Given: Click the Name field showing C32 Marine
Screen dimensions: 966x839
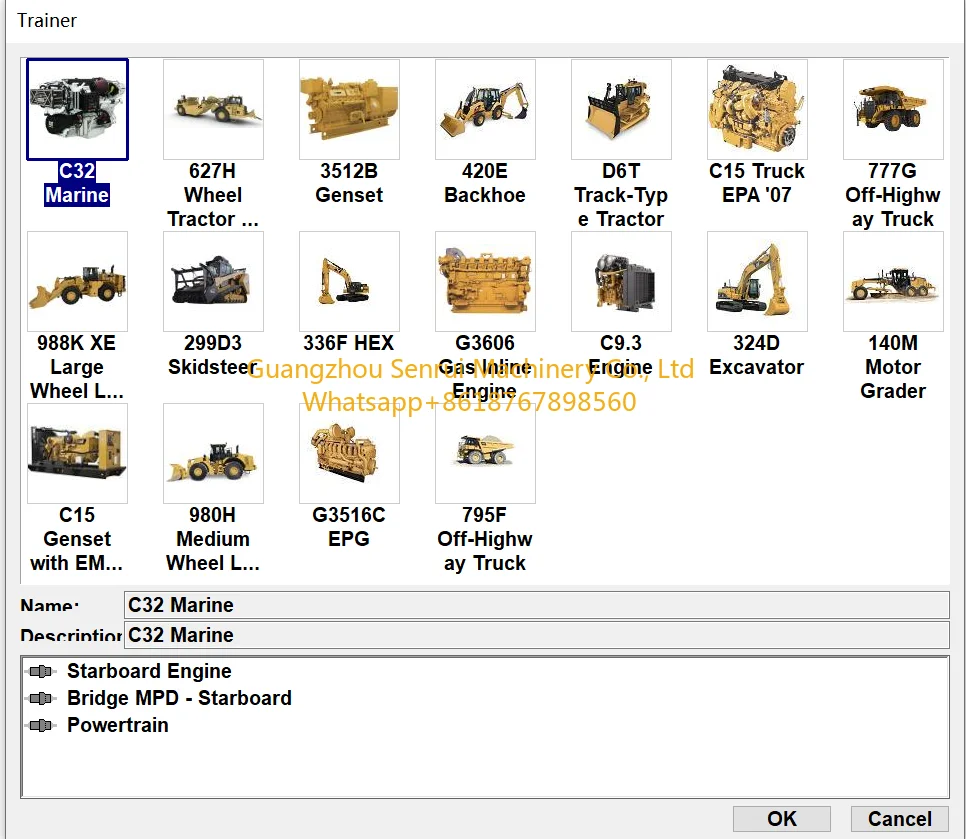Looking at the screenshot, I should pos(536,605).
